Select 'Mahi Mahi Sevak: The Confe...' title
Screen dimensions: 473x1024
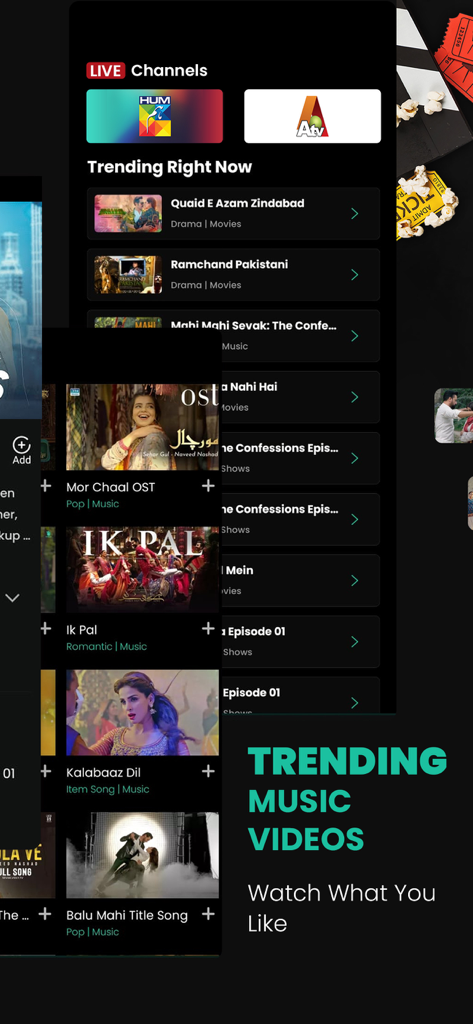point(253,326)
